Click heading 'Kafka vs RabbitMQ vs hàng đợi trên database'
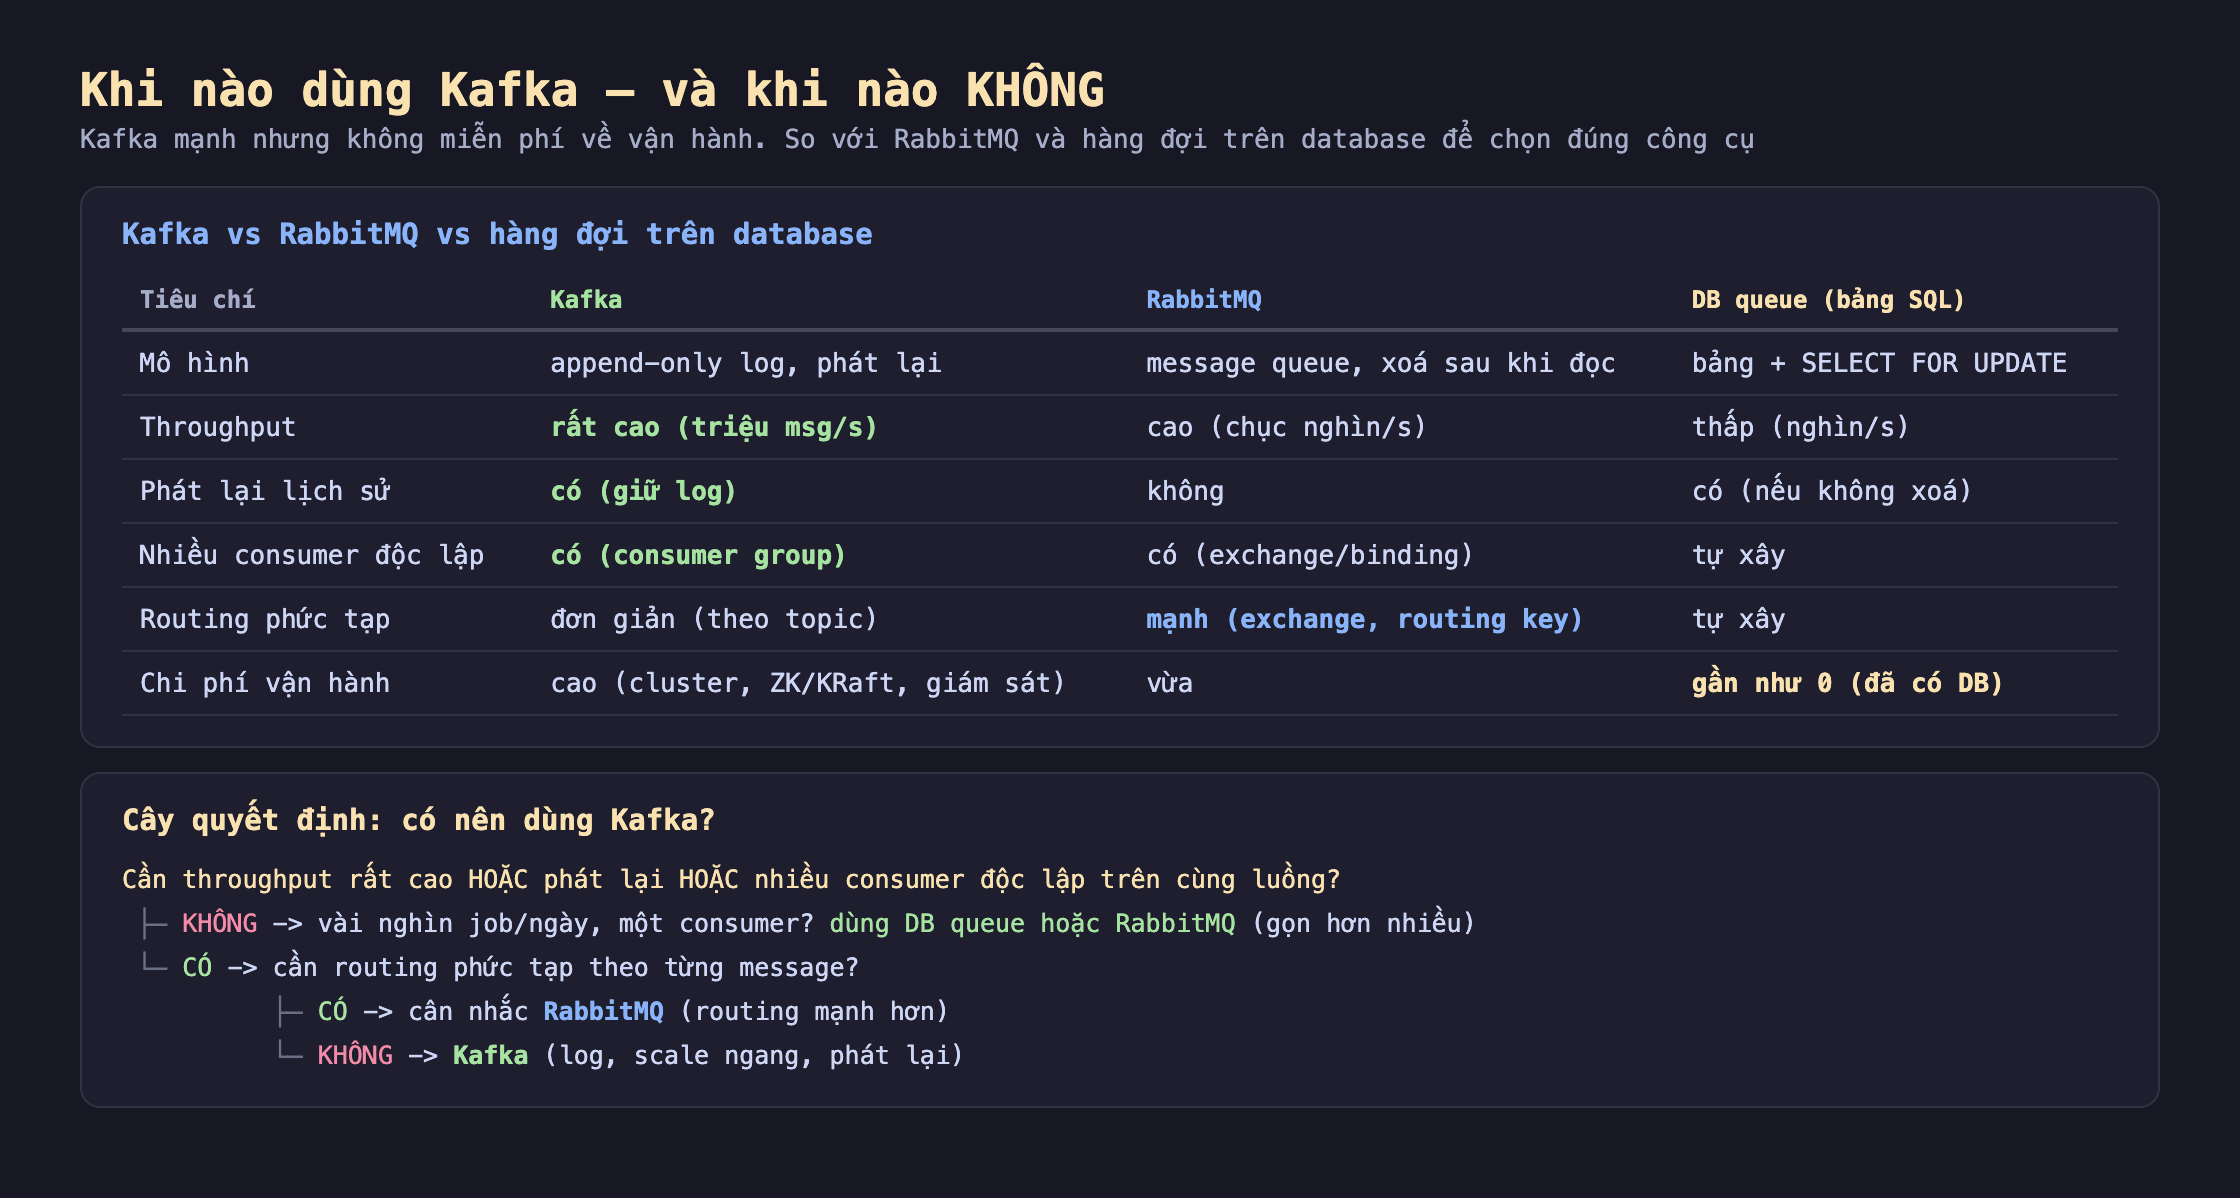The height and width of the screenshot is (1198, 2240). tap(497, 234)
